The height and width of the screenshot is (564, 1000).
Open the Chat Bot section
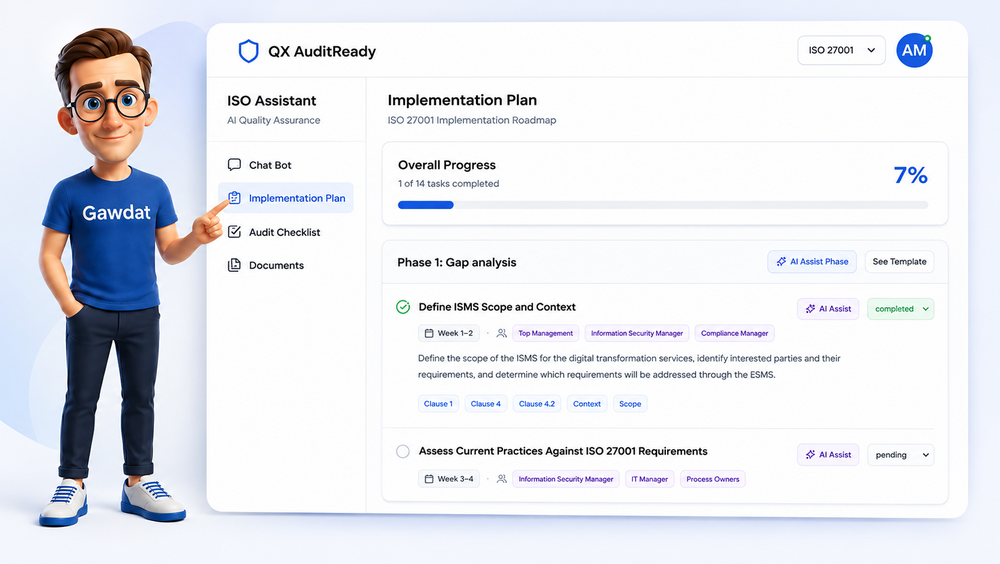[x=286, y=165]
